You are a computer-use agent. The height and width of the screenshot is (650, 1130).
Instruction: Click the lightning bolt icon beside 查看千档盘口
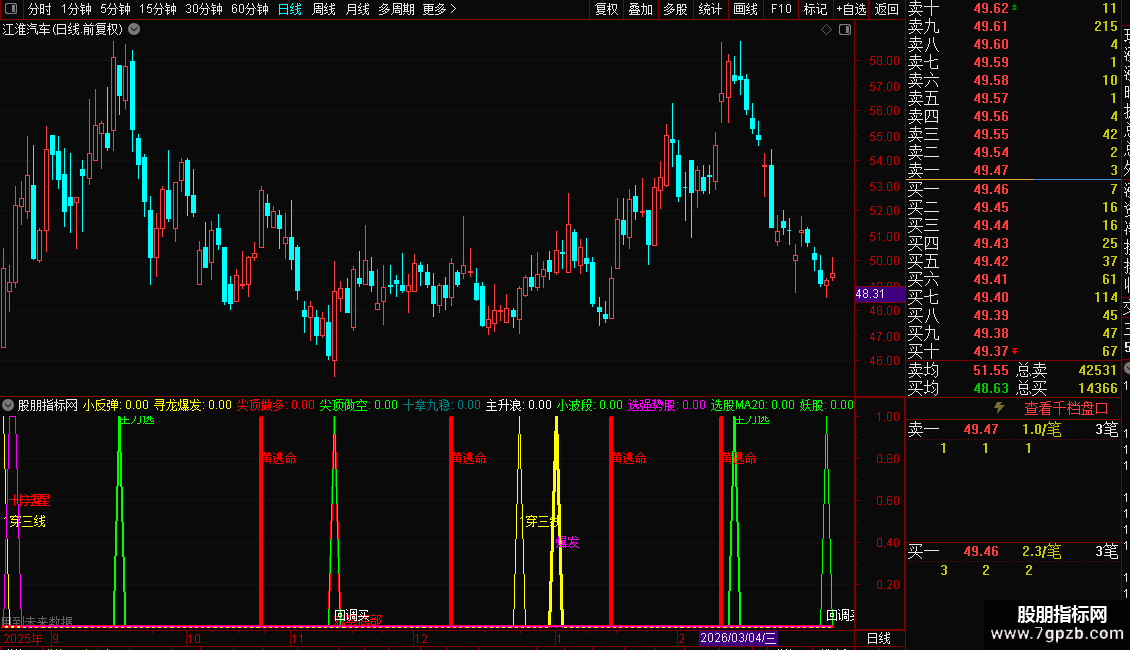pos(999,408)
